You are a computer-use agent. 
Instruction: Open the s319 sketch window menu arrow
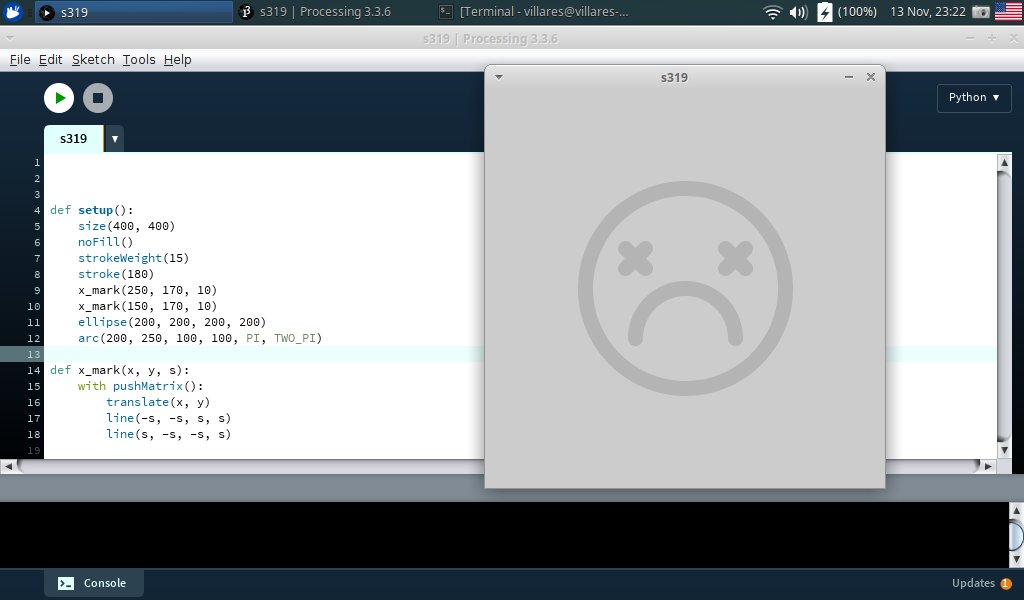pyautogui.click(x=499, y=77)
